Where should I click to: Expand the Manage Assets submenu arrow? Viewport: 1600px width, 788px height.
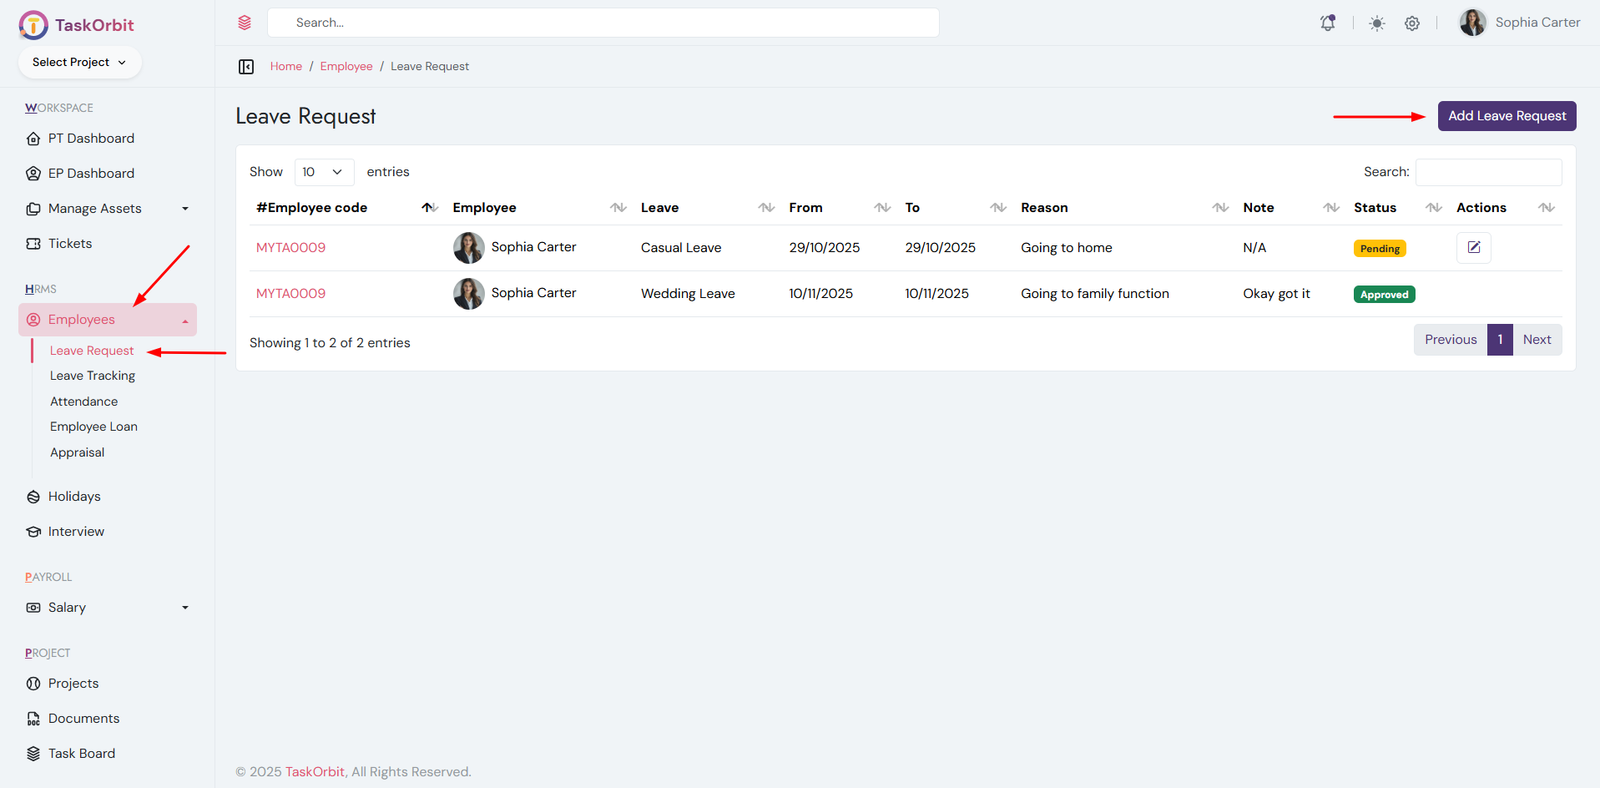pyautogui.click(x=185, y=209)
